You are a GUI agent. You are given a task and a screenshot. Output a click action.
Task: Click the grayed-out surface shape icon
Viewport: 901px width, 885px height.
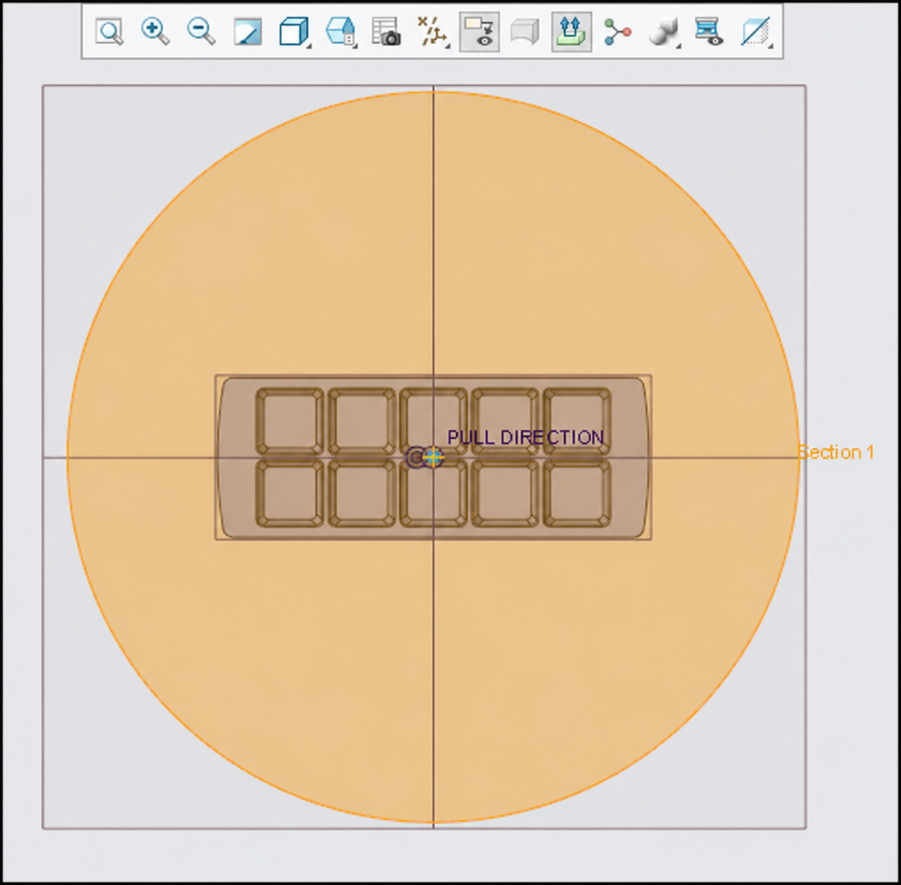[x=525, y=32]
